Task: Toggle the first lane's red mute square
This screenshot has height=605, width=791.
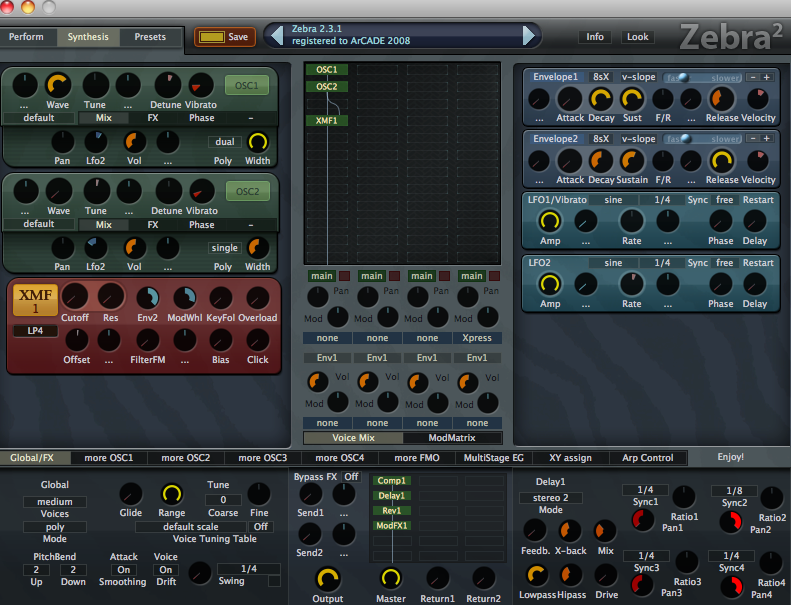Action: click(x=345, y=276)
